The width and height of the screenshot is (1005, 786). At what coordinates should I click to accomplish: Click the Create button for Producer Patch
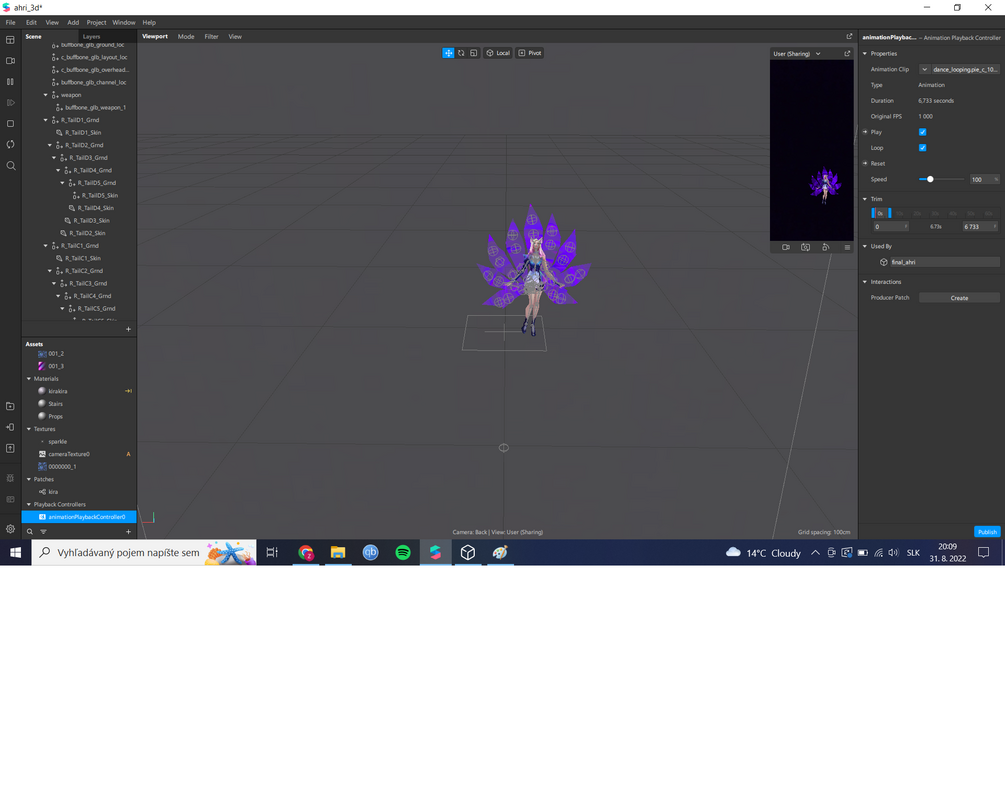[x=959, y=298]
